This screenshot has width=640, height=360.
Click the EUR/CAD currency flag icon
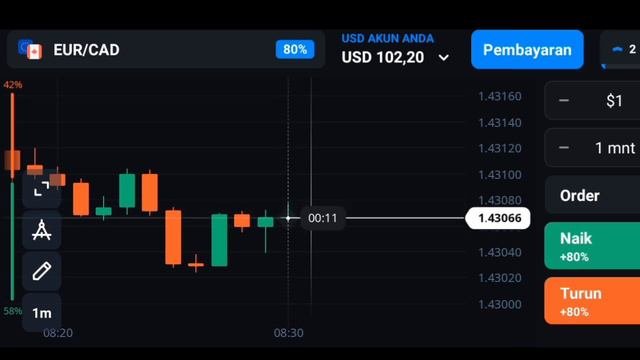point(30,50)
